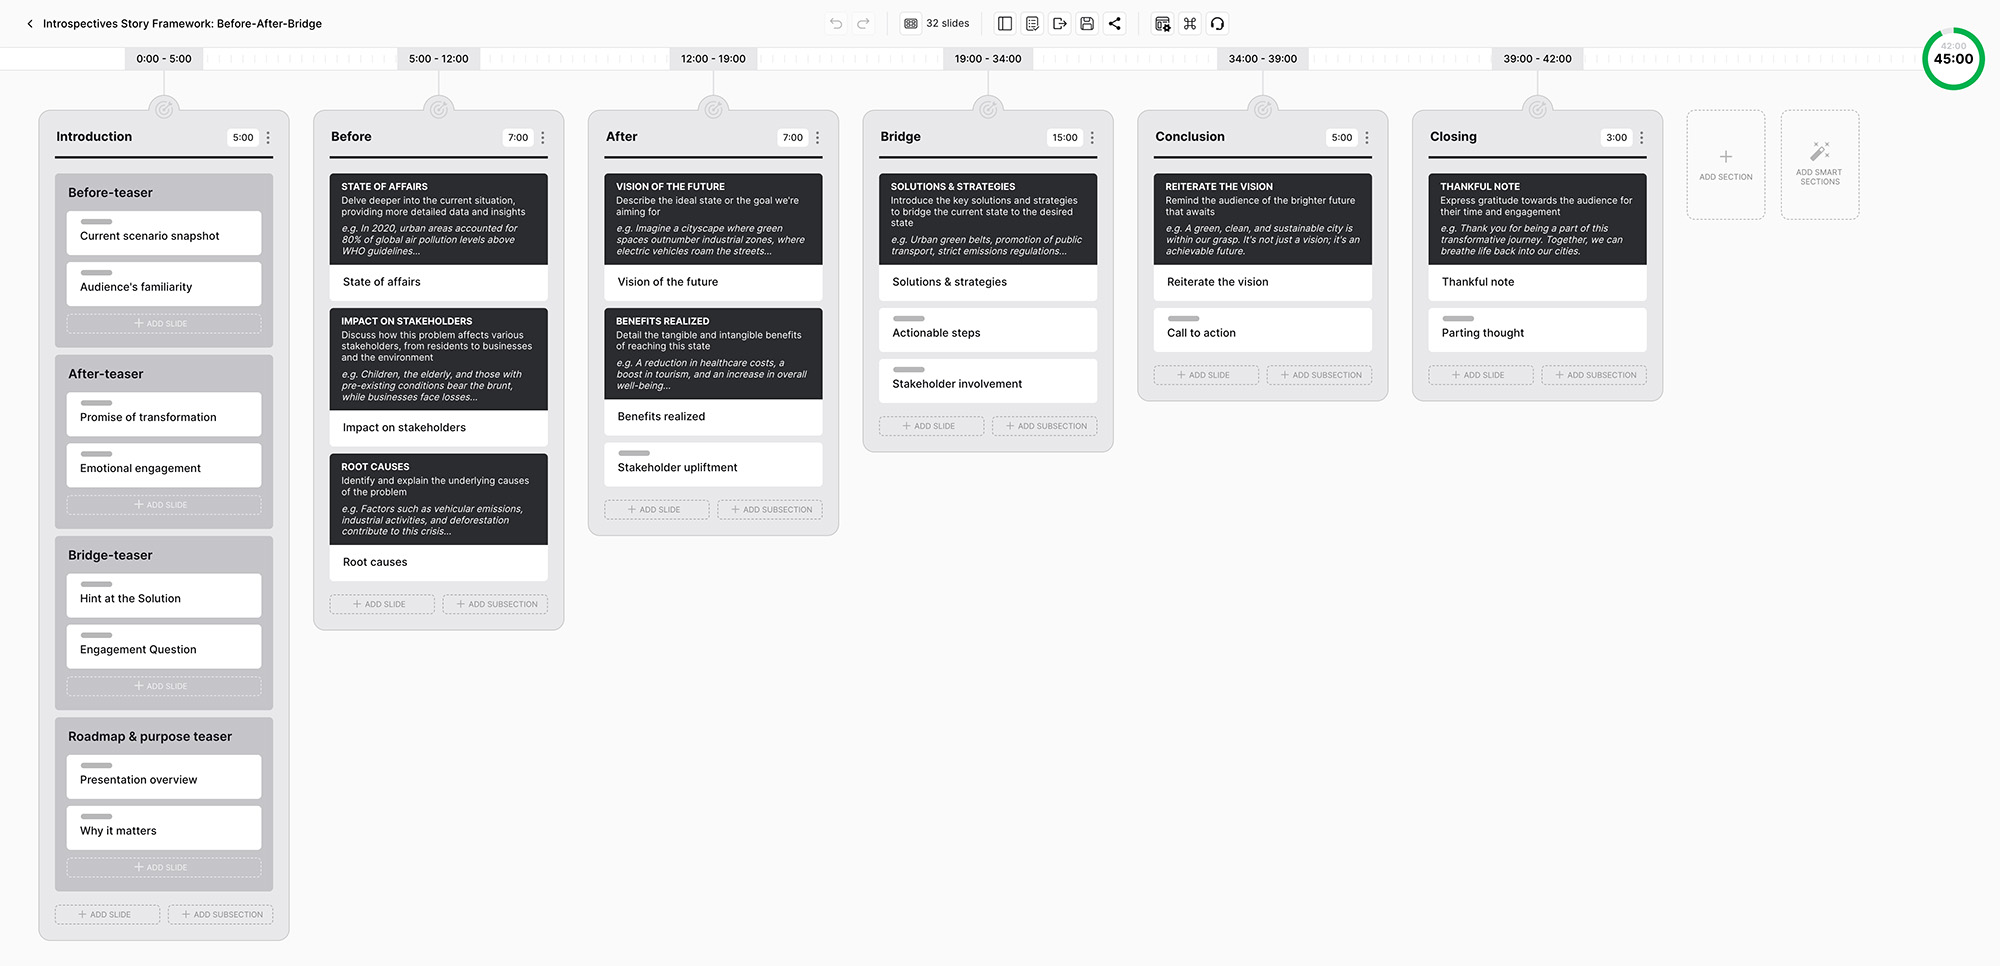Share the presentation via the share icon
Screen dimensions: 2000x966
point(1115,23)
